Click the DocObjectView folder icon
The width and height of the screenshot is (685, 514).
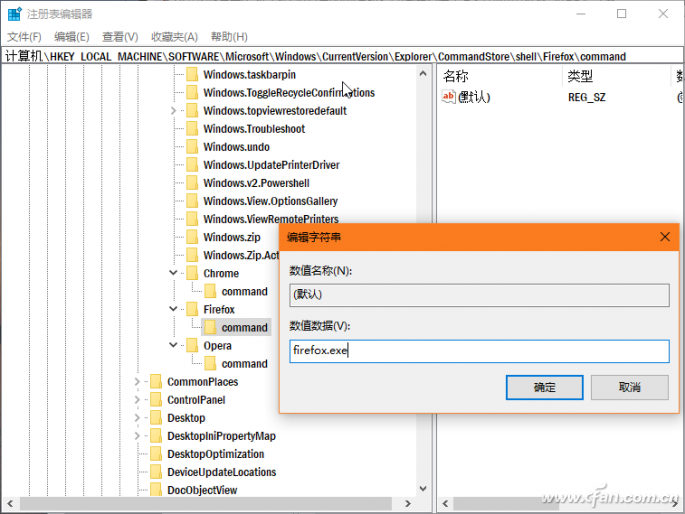click(156, 490)
